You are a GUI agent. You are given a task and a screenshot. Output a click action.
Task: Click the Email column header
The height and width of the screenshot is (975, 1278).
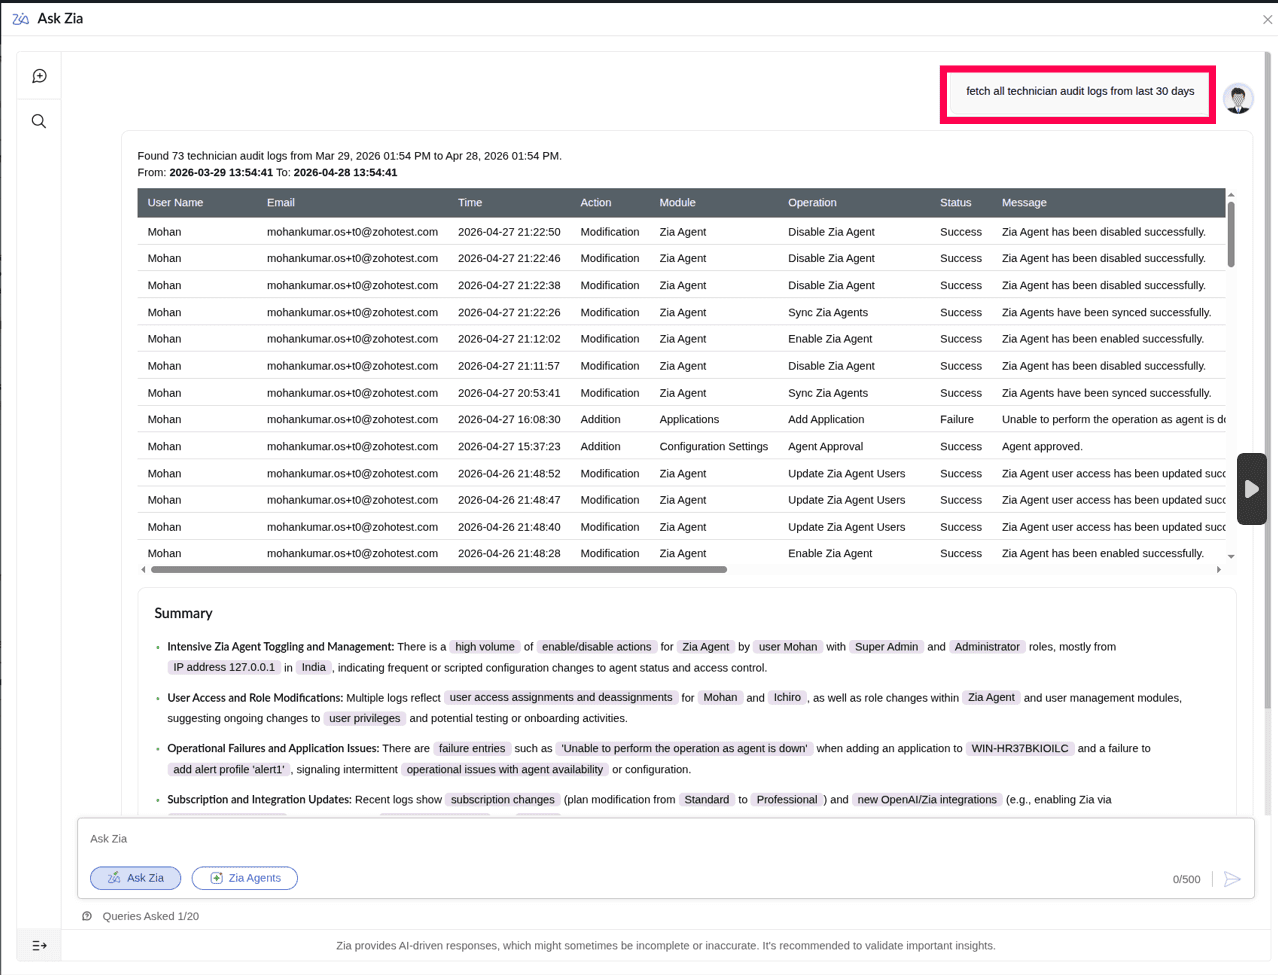point(281,202)
